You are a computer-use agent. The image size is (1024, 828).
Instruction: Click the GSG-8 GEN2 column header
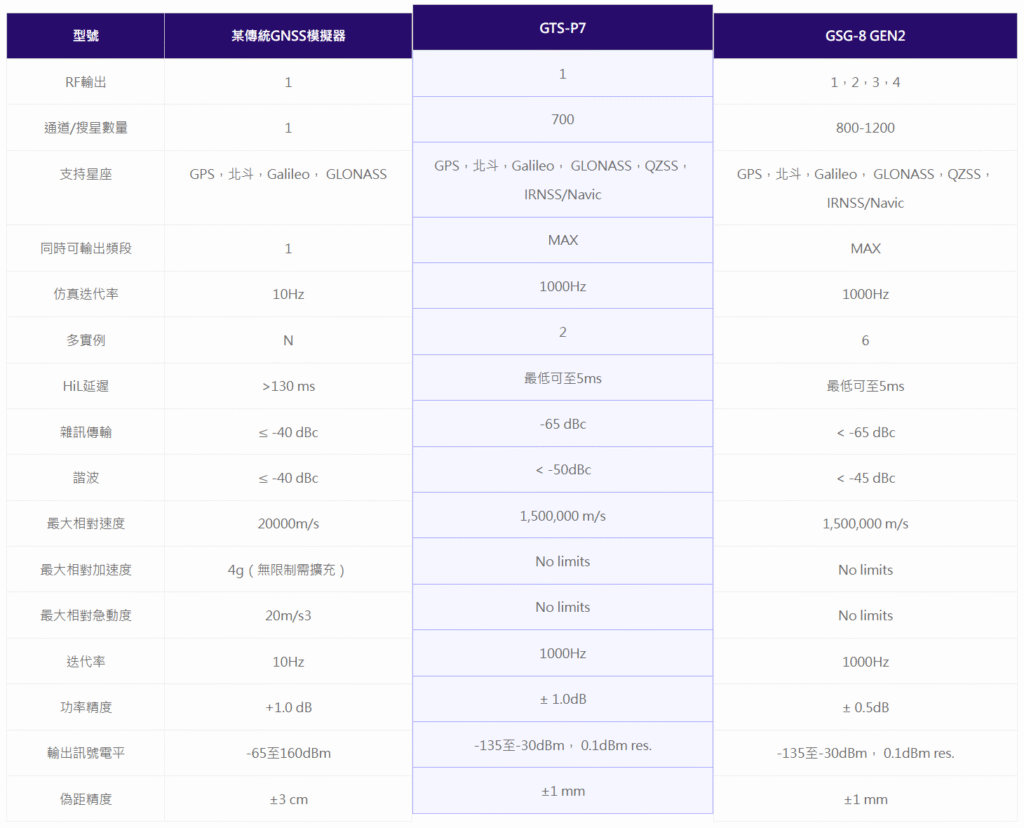tap(865, 36)
